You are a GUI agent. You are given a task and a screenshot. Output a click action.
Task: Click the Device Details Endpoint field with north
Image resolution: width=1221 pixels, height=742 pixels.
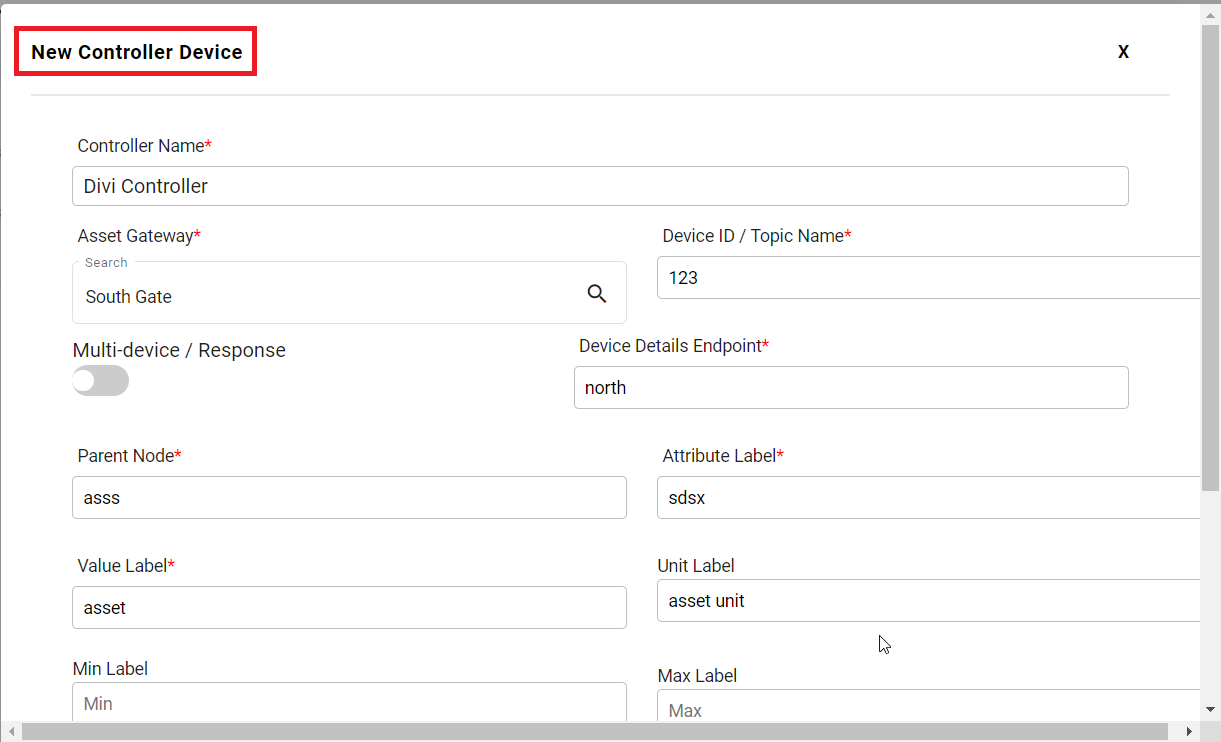851,387
